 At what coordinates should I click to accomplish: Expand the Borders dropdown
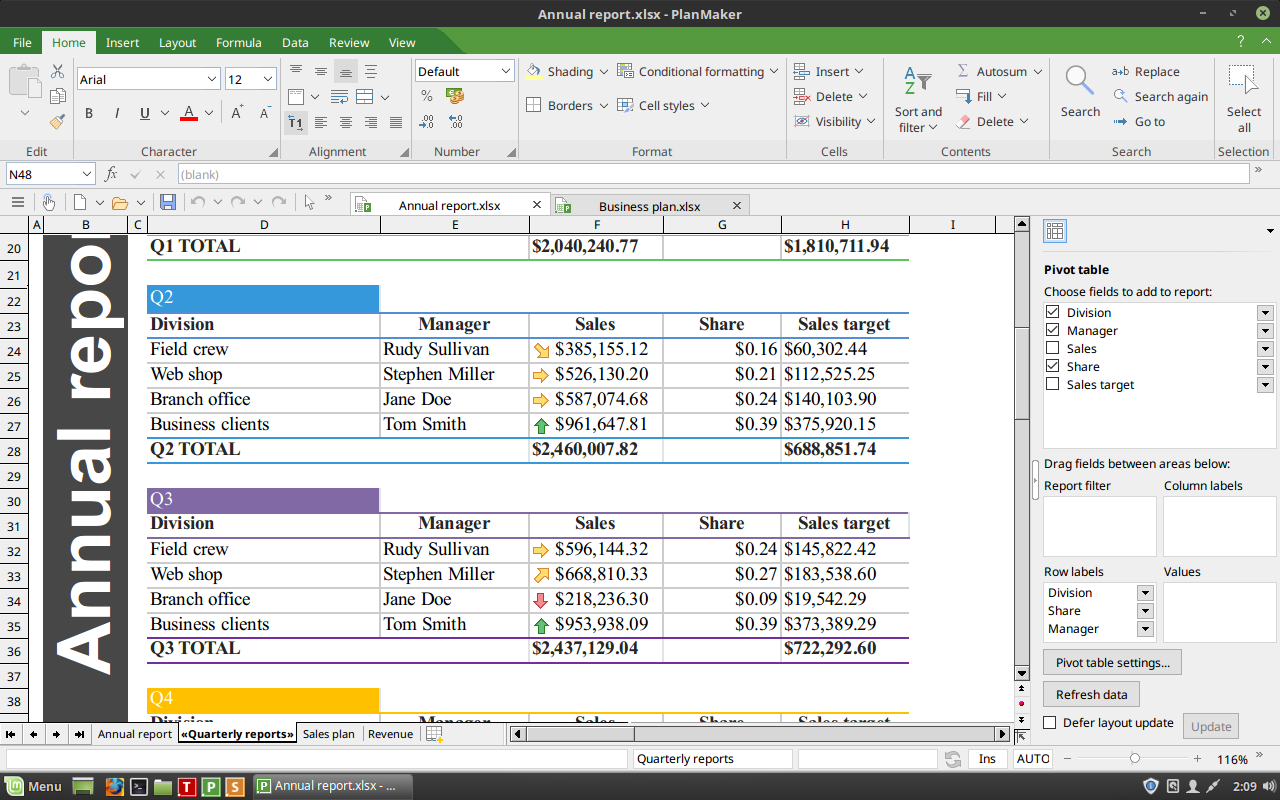point(603,106)
